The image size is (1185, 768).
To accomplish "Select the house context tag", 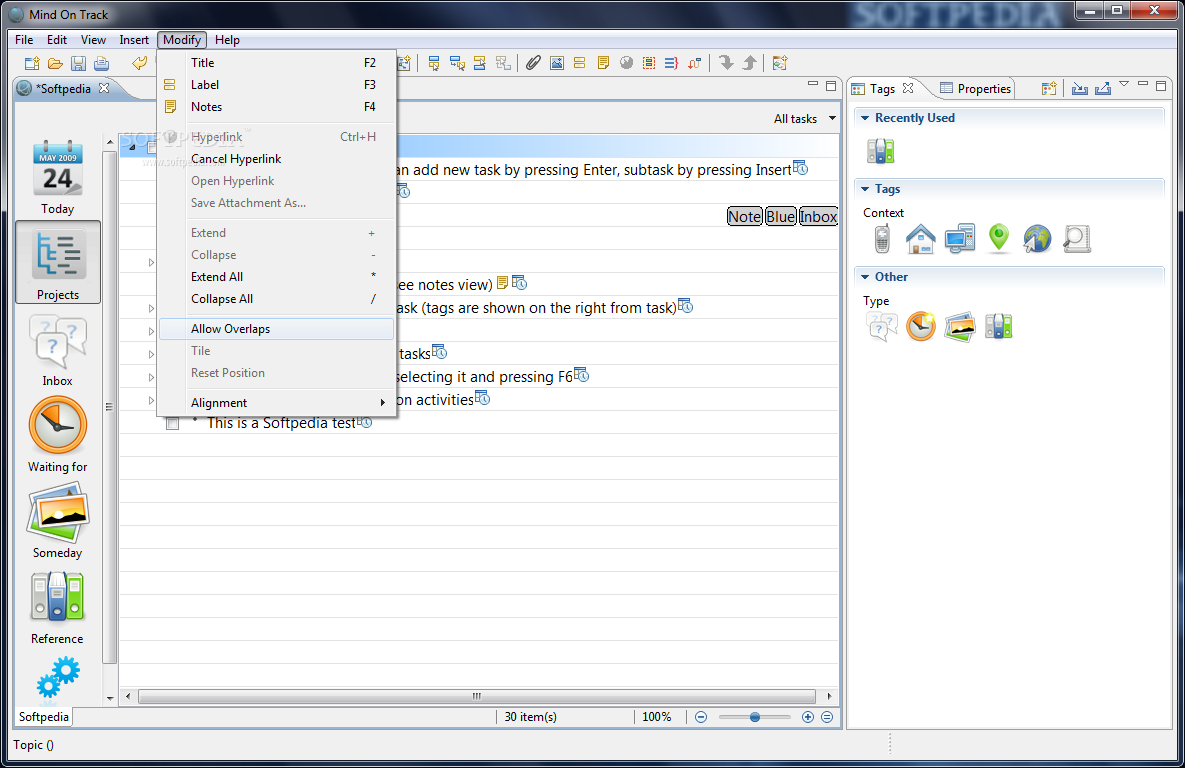I will tap(920, 239).
